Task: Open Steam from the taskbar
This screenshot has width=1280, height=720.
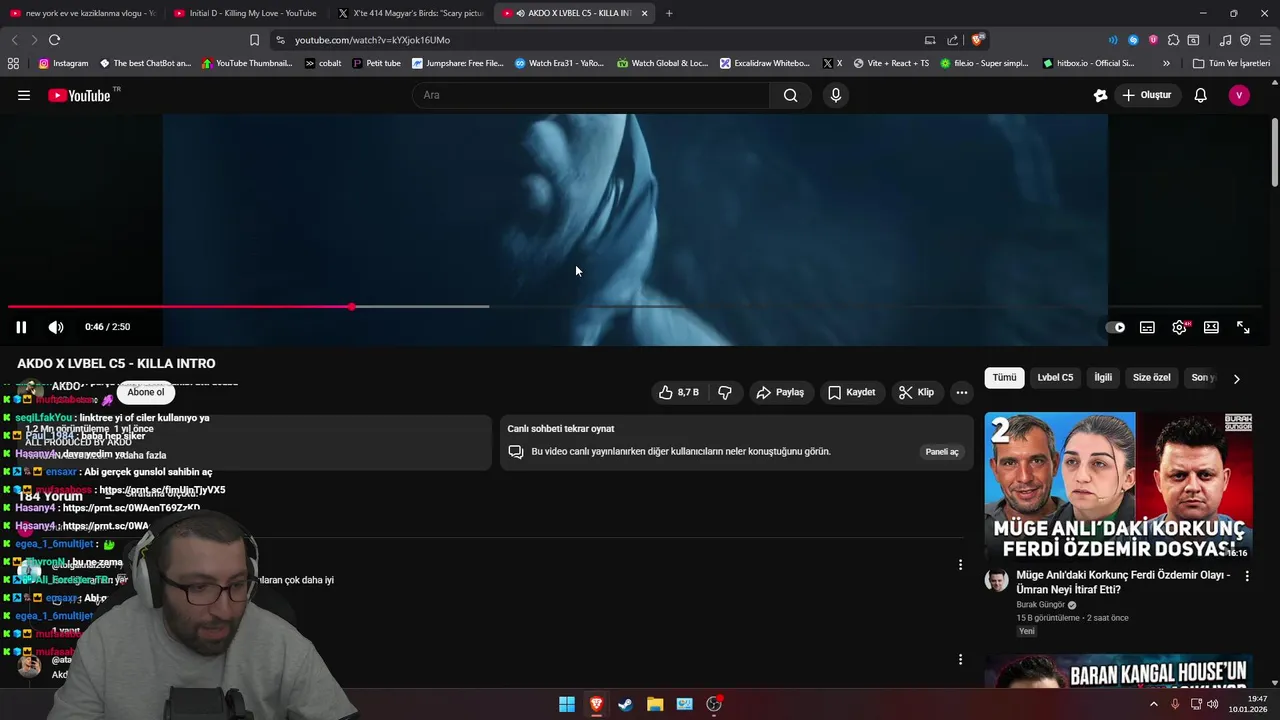Action: coord(625,704)
